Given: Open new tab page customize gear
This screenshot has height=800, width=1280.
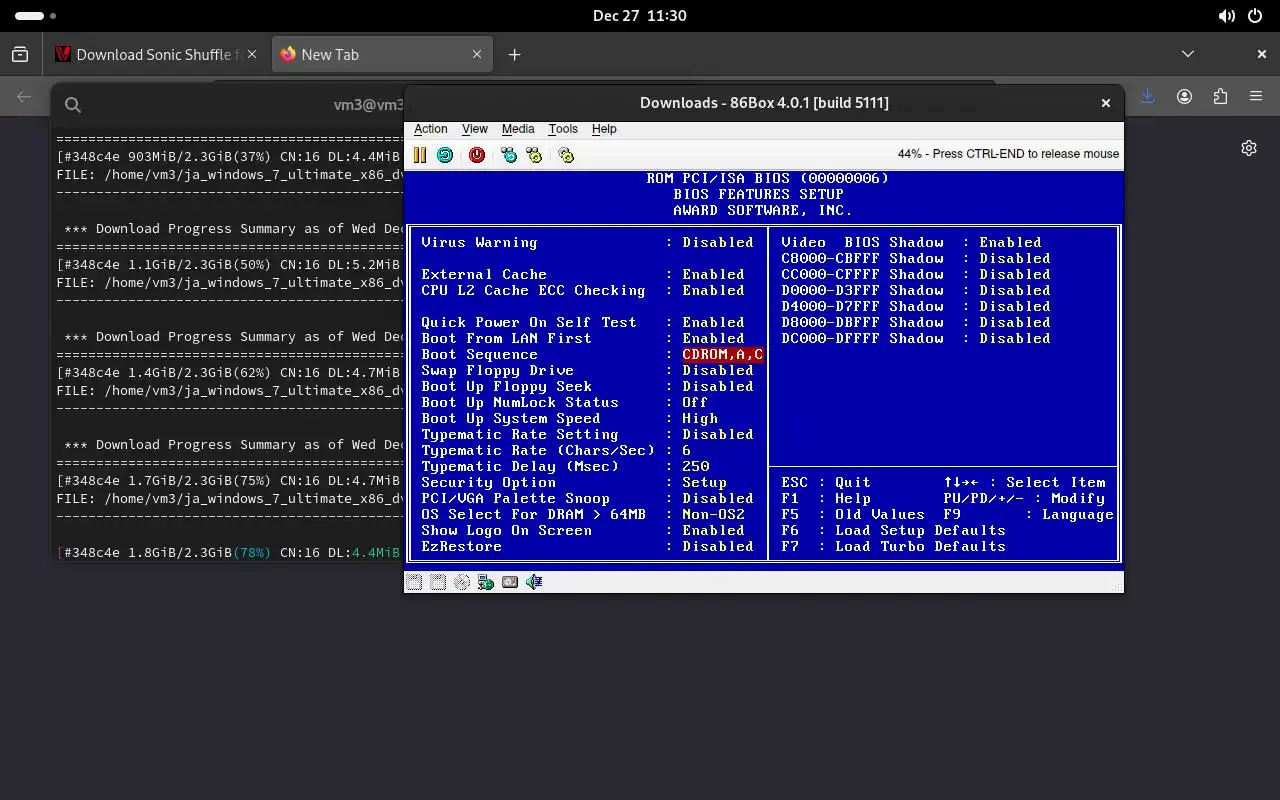Looking at the screenshot, I should [x=1249, y=148].
